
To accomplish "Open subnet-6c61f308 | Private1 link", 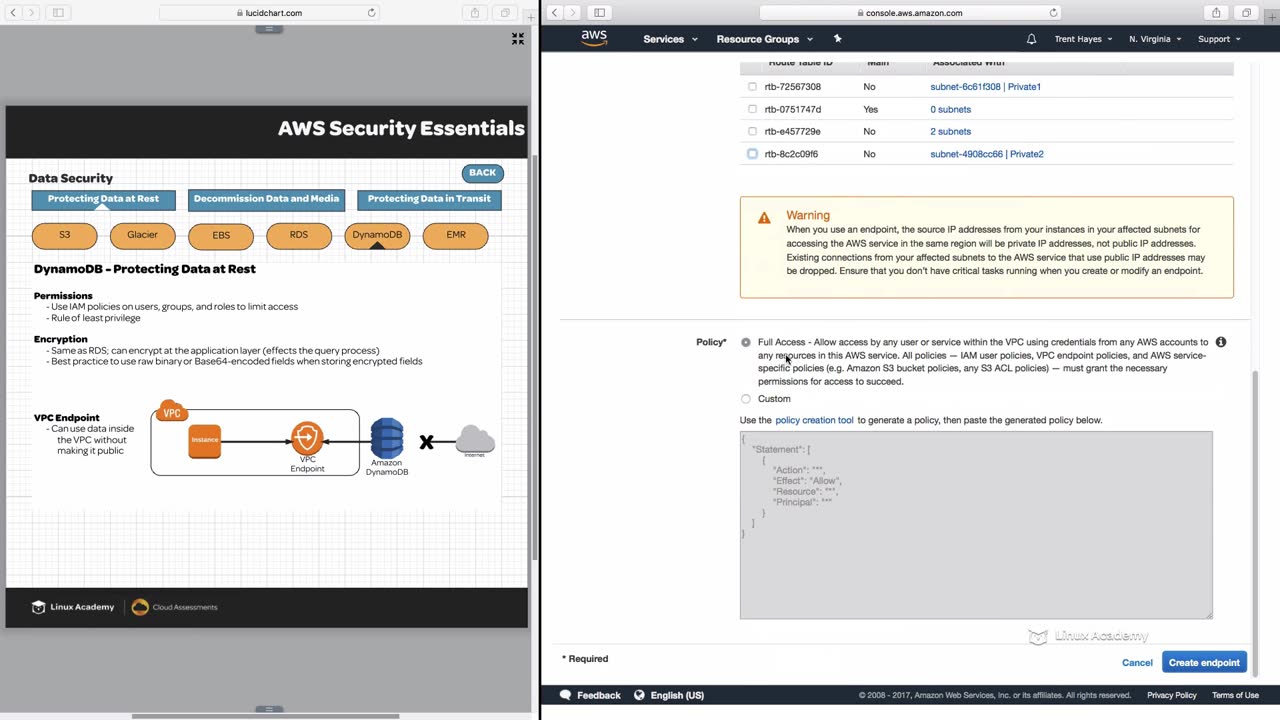I will point(985,87).
